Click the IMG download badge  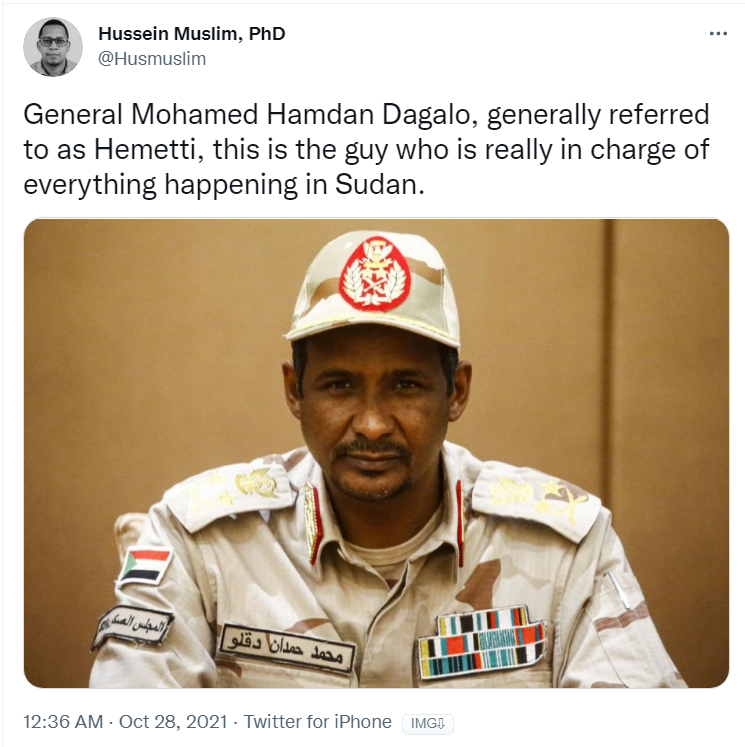pos(428,724)
